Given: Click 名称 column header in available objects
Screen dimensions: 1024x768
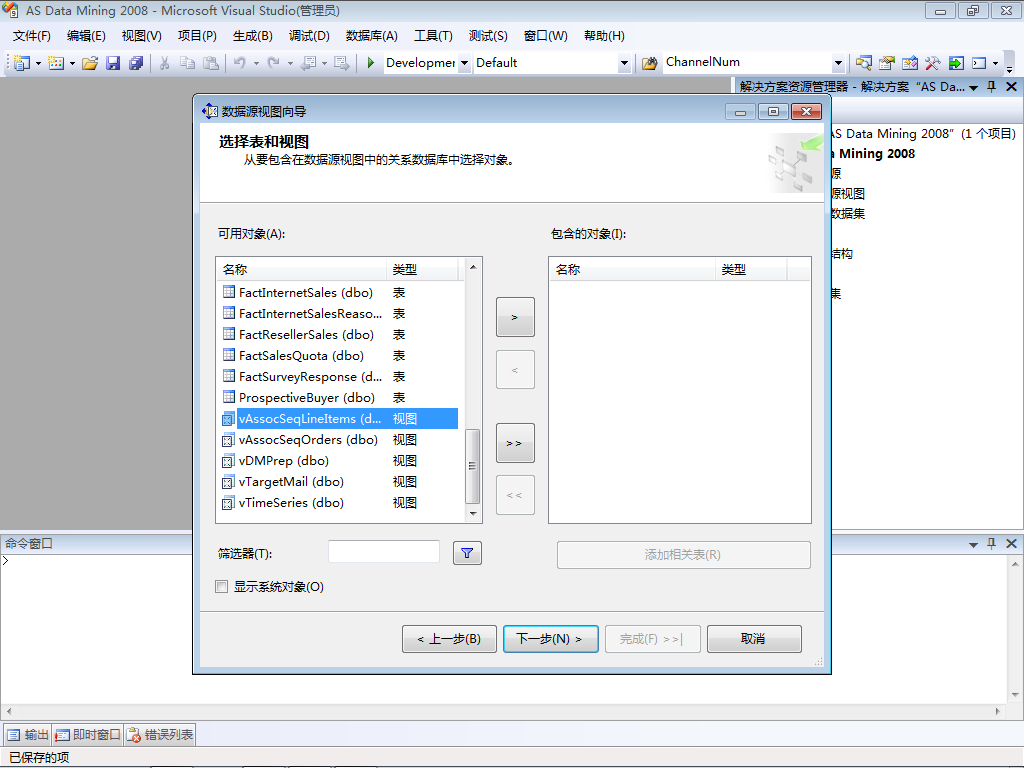Looking at the screenshot, I should [302, 269].
